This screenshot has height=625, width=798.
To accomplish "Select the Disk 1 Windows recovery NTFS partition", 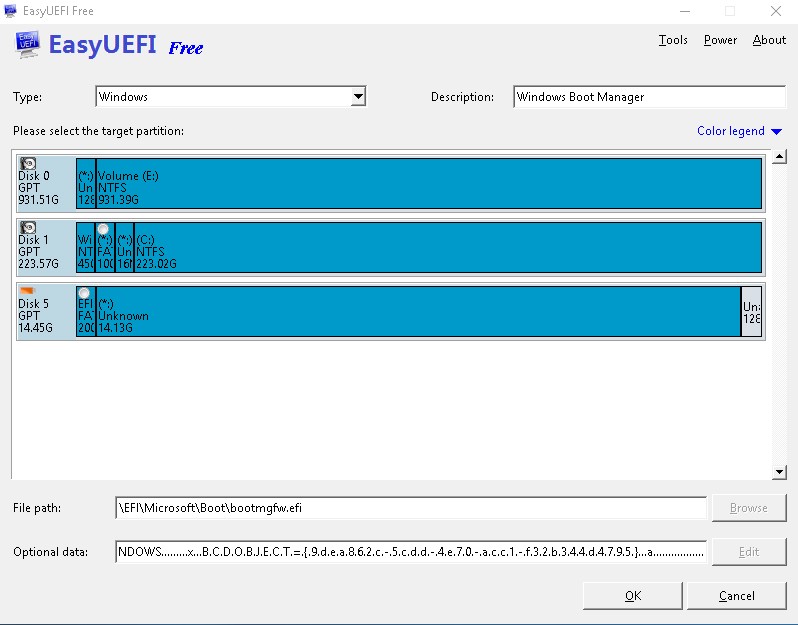I will pyautogui.click(x=86, y=247).
